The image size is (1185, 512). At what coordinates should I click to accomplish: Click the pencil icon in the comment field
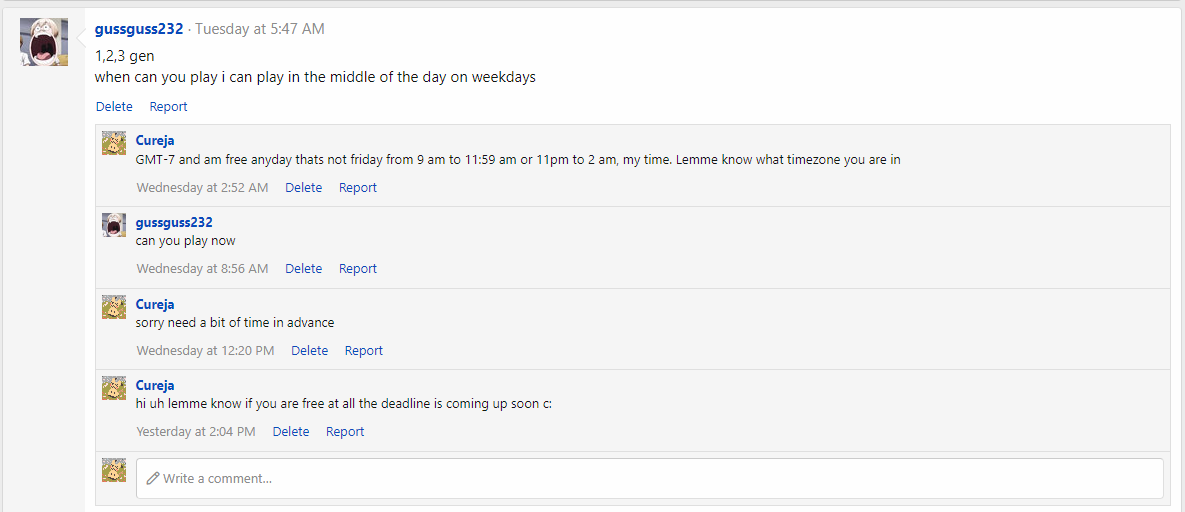[153, 478]
